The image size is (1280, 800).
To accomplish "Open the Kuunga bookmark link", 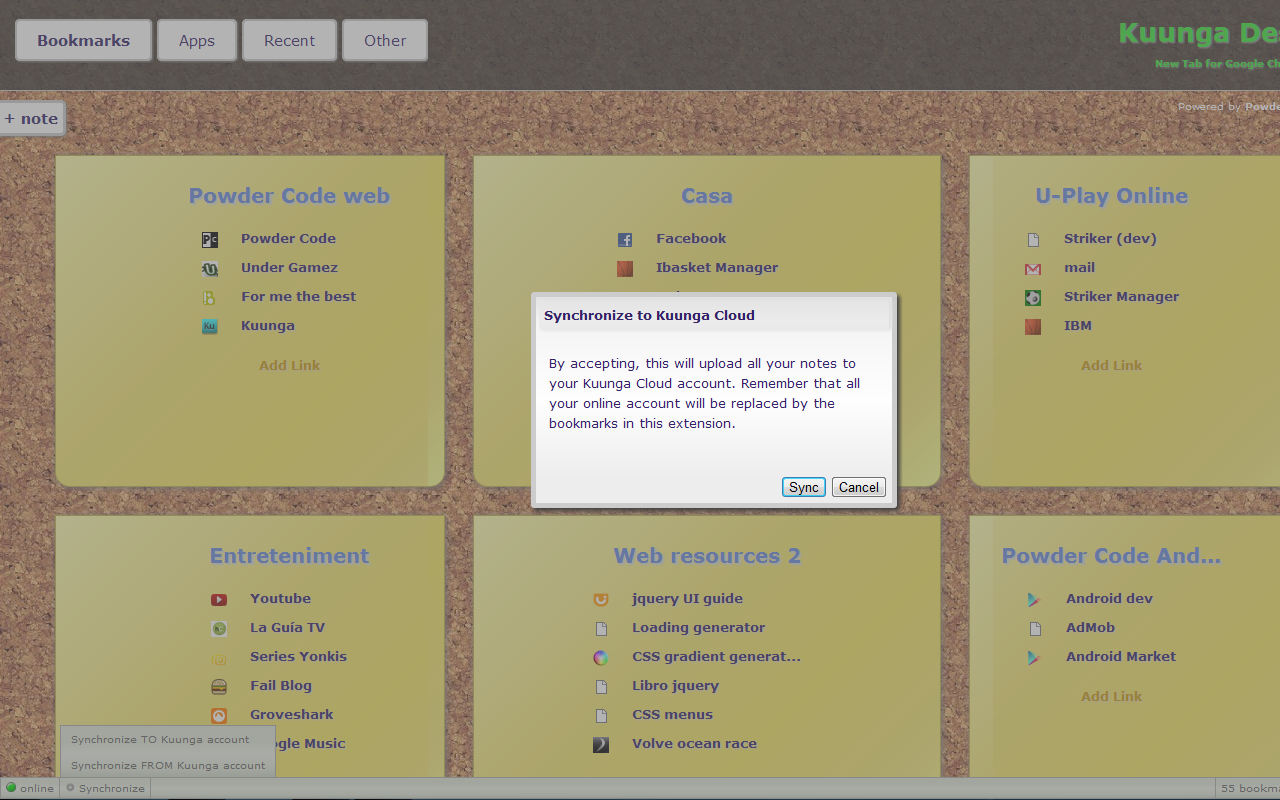I will pos(267,326).
